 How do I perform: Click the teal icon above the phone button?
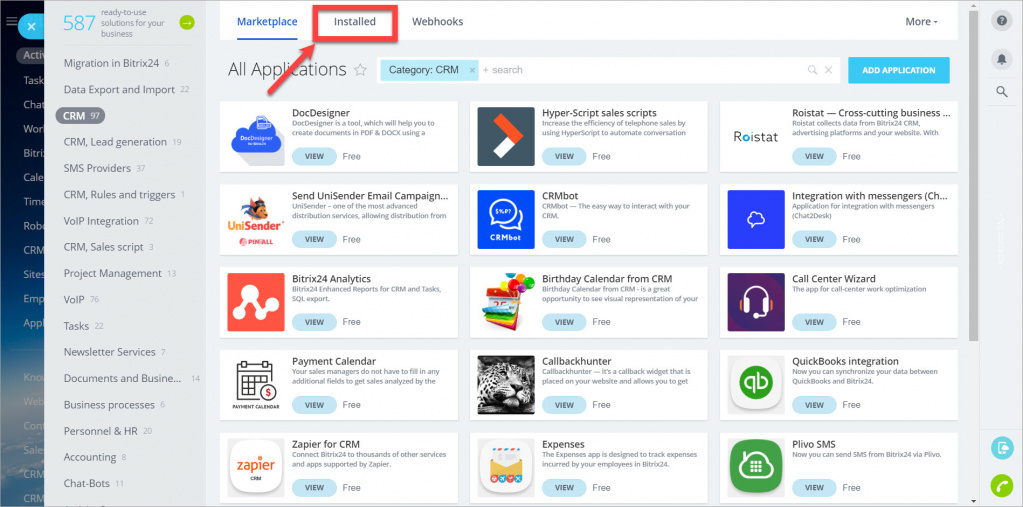[1001, 448]
